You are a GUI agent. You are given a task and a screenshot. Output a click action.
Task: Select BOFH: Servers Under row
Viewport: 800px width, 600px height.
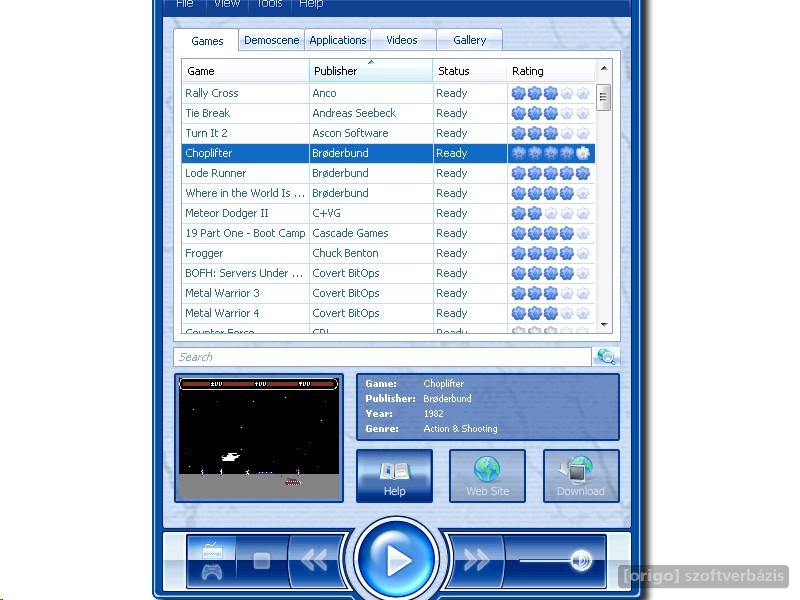pyautogui.click(x=388, y=273)
